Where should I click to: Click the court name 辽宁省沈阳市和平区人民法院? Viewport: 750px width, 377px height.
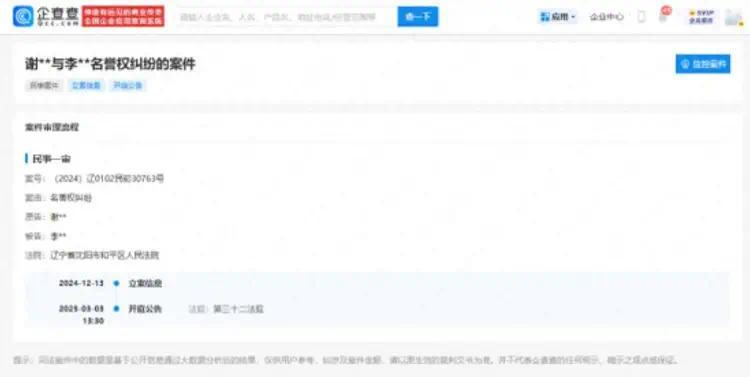point(105,255)
